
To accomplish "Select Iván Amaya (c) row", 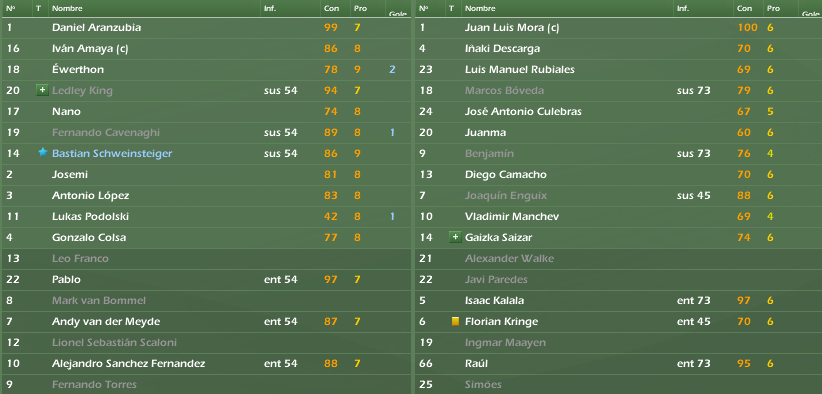I will (x=206, y=49).
